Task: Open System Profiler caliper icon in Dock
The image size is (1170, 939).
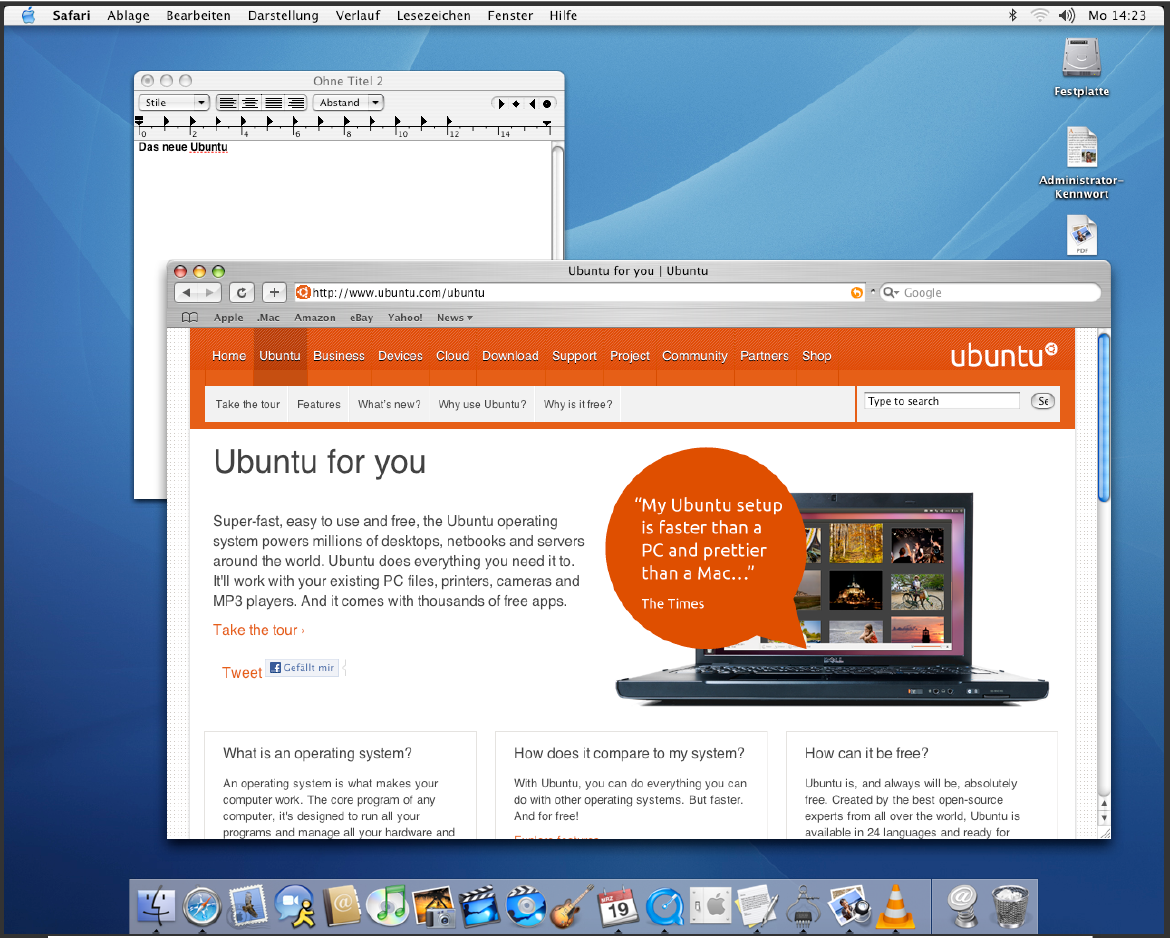Action: [x=803, y=906]
